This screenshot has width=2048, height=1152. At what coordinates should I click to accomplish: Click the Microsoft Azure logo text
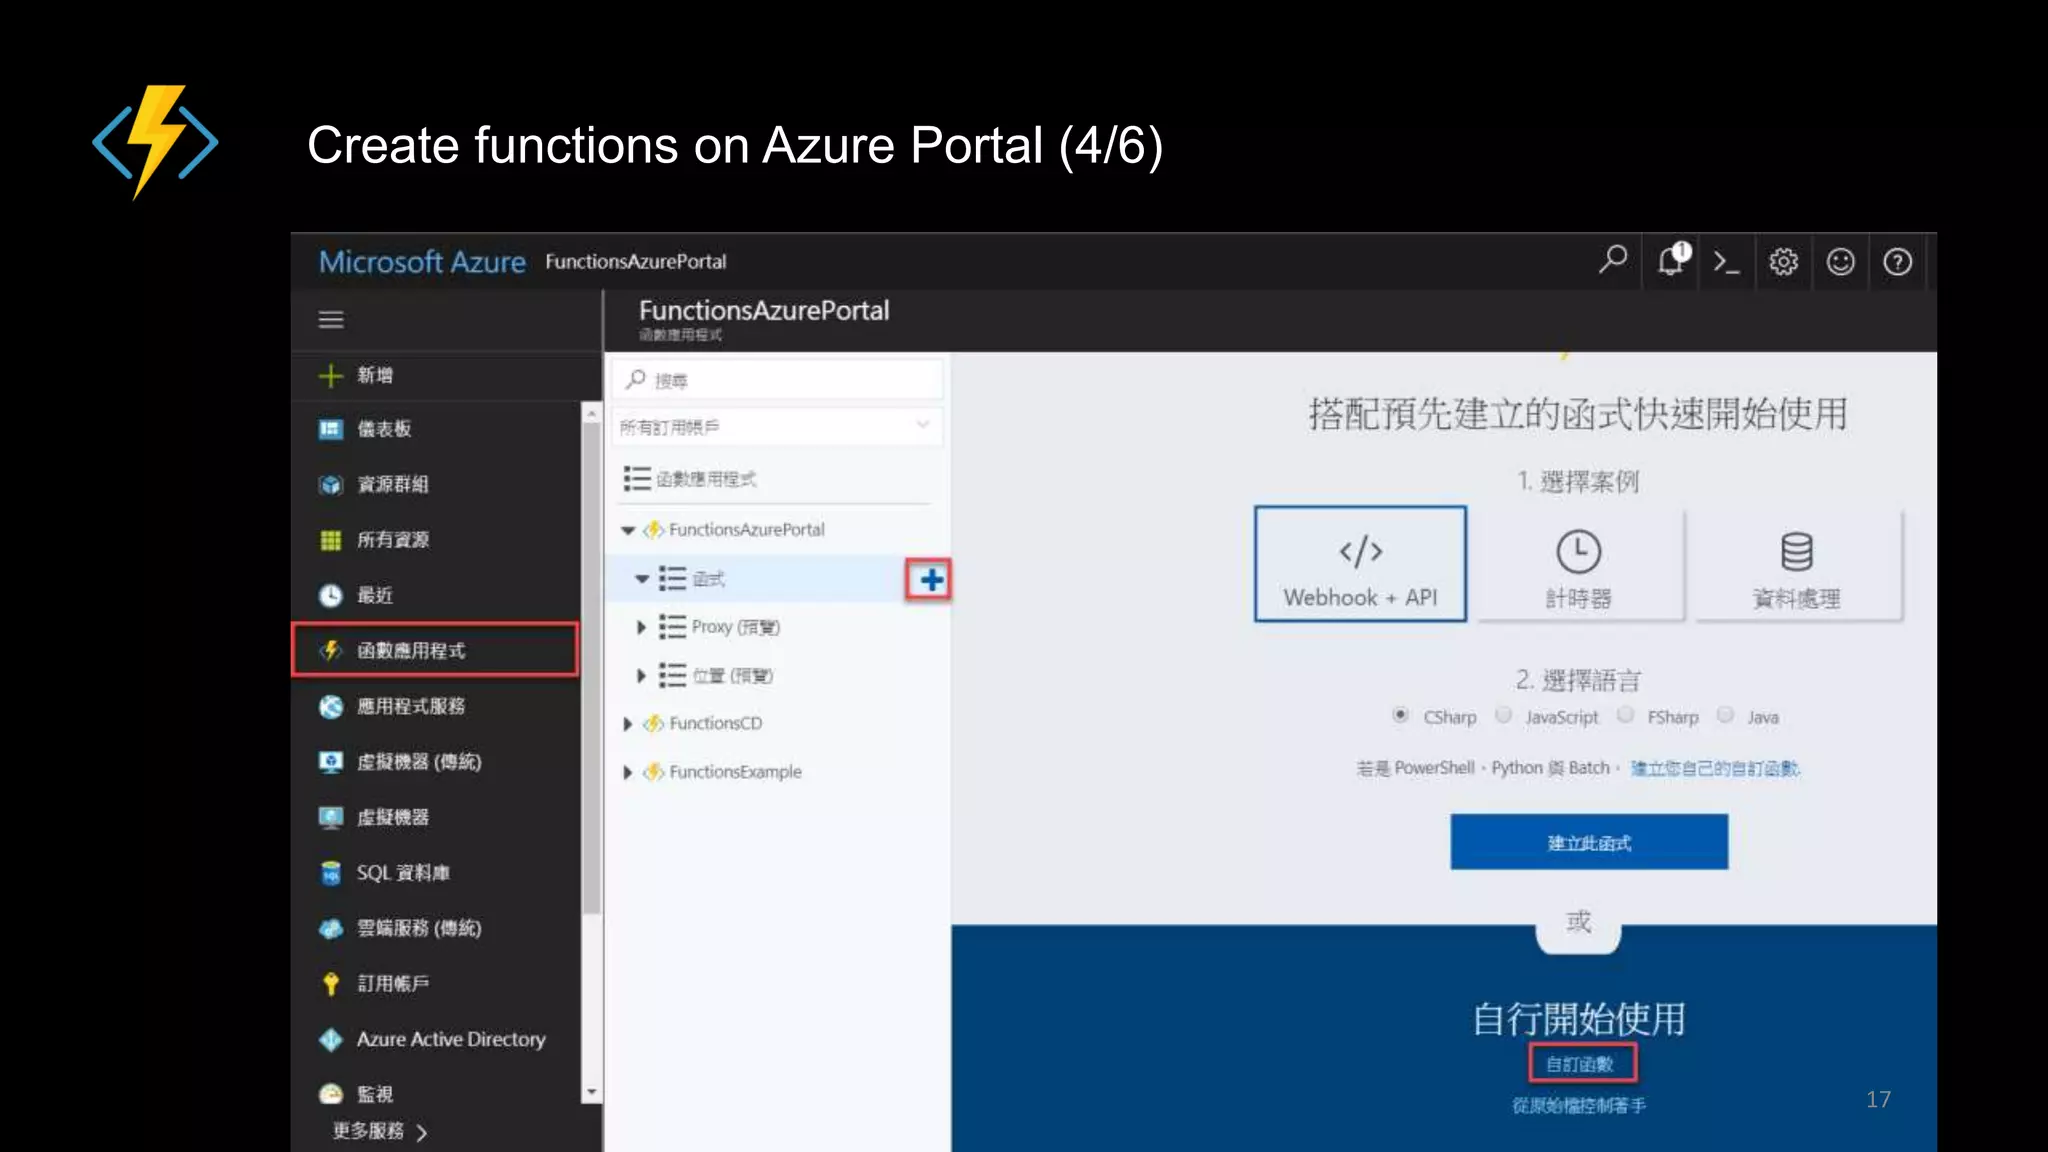422,262
